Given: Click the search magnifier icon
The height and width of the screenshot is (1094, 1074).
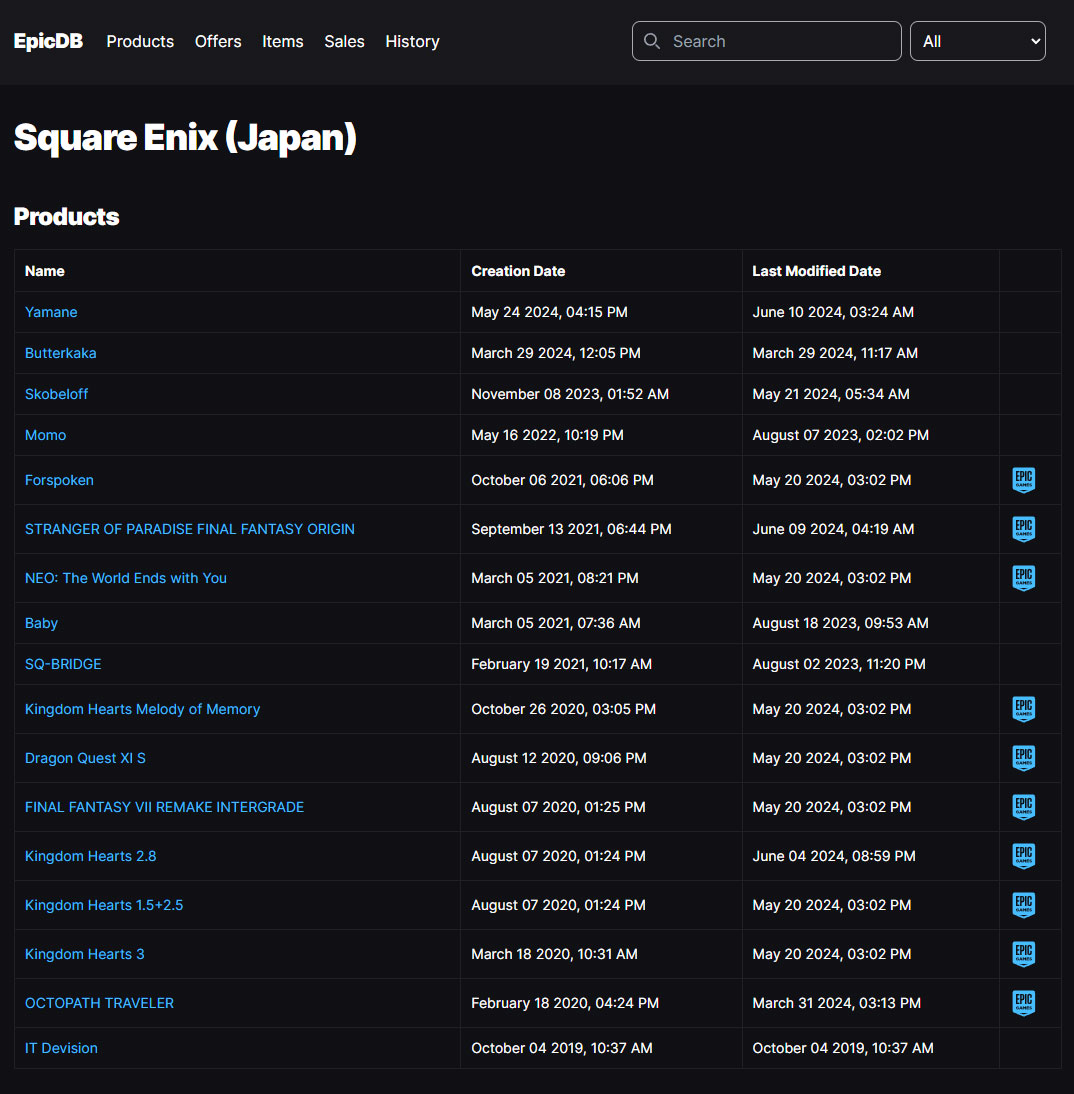Looking at the screenshot, I should click(652, 41).
